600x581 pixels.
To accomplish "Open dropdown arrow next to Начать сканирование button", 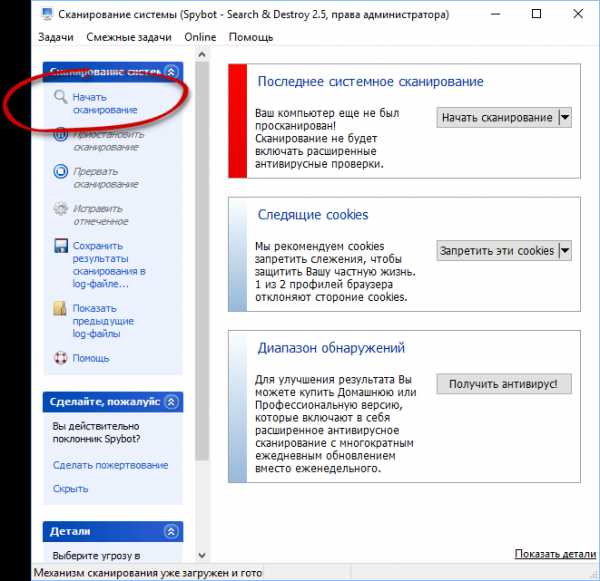I will (565, 117).
